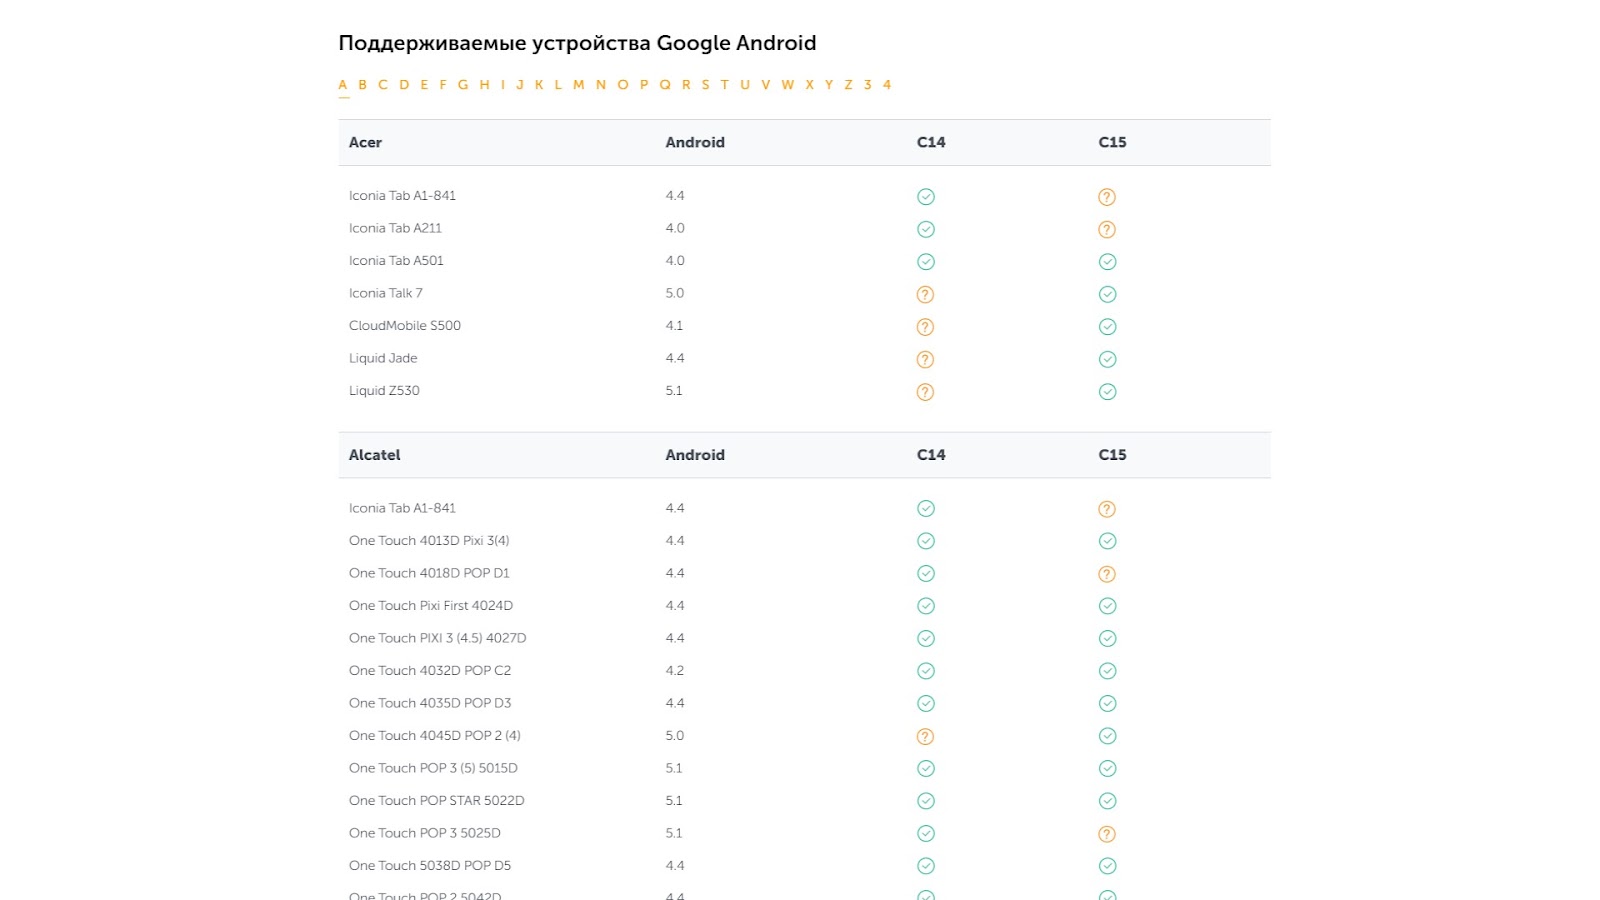Select One Touch 4013D Pixi 3(4) row name
Image resolution: width=1600 pixels, height=900 pixels.
[x=429, y=541]
